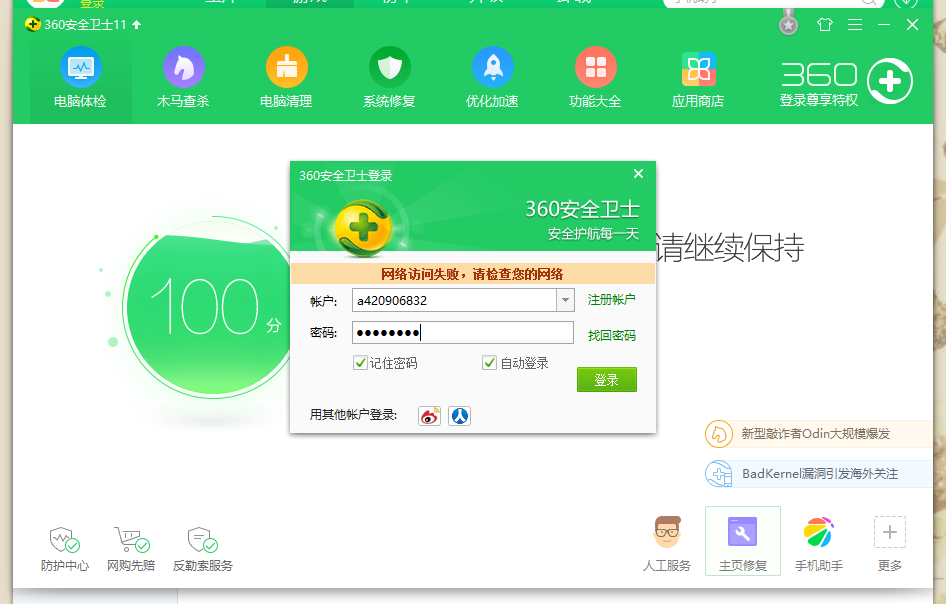Open the BadKernel漏洞引发海外关注 news item
Screen dimensions: 946x604
819,474
